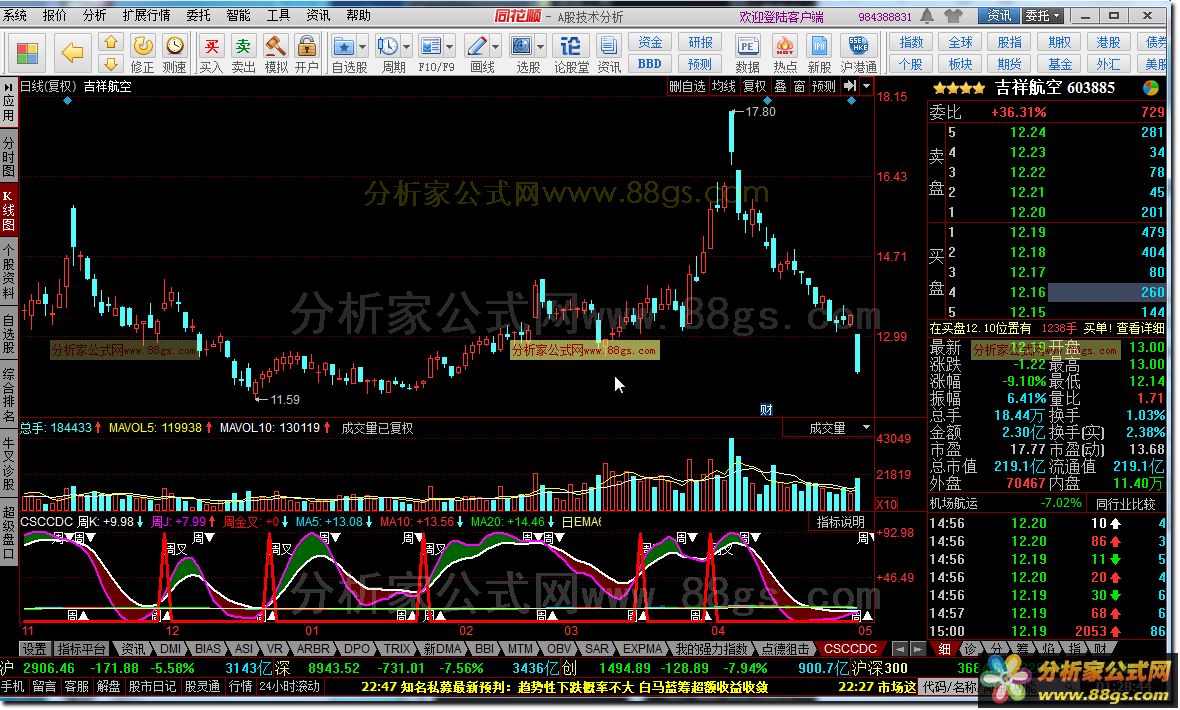The image size is (1180, 710).
Task: Click the 测速 clock icon
Action: pyautogui.click(x=175, y=47)
